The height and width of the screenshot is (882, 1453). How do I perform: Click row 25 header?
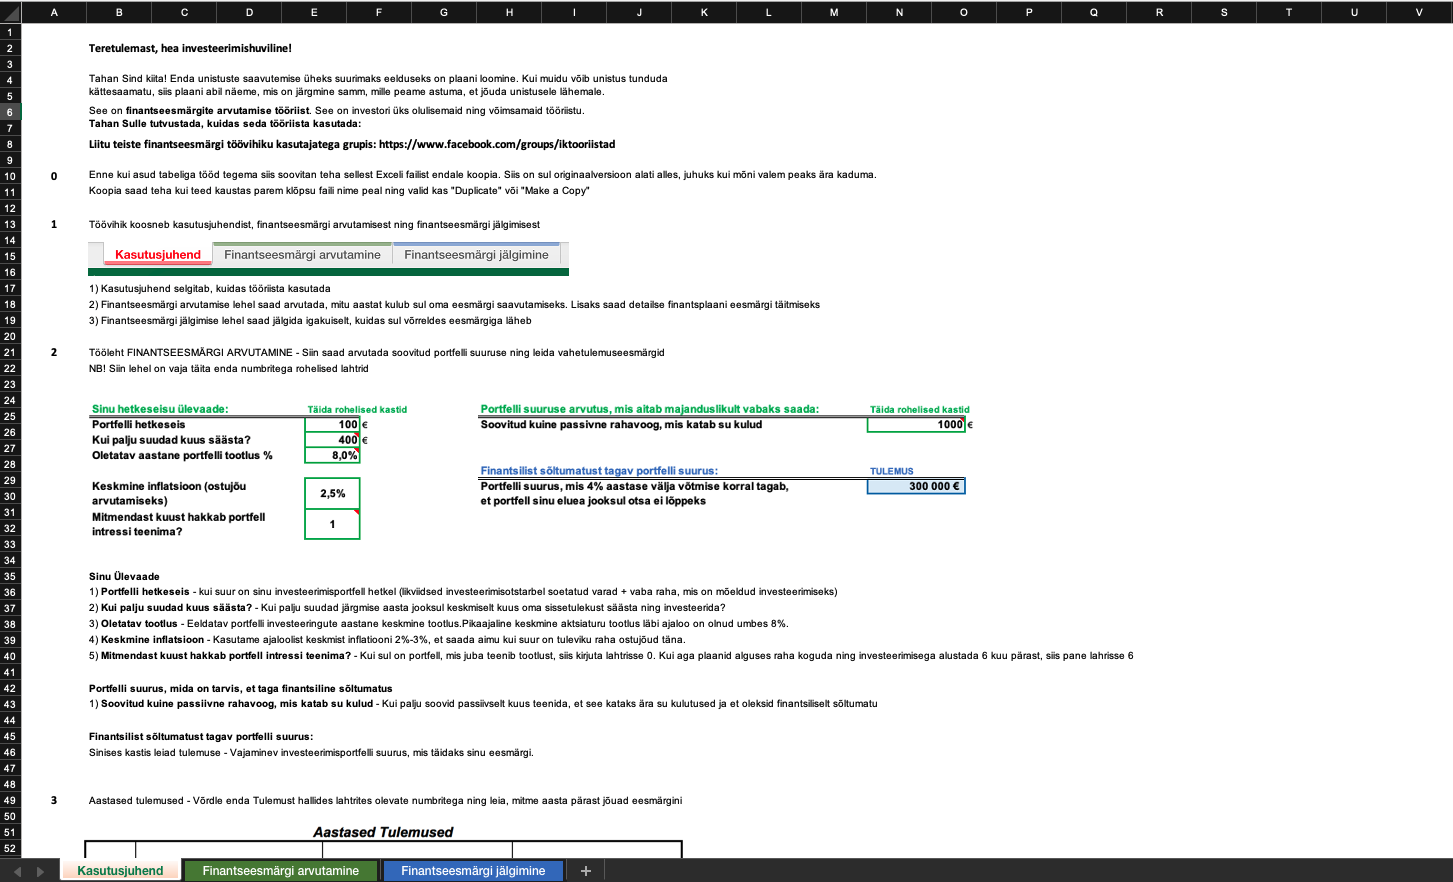pos(10,416)
